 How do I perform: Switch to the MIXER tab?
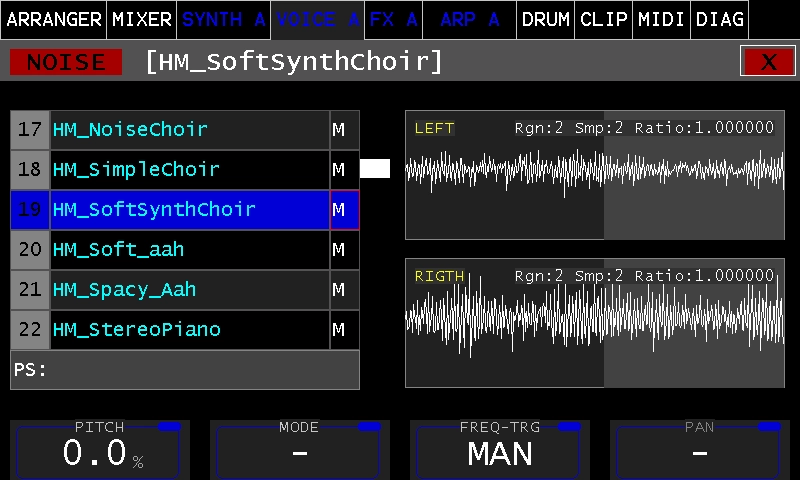point(141,20)
